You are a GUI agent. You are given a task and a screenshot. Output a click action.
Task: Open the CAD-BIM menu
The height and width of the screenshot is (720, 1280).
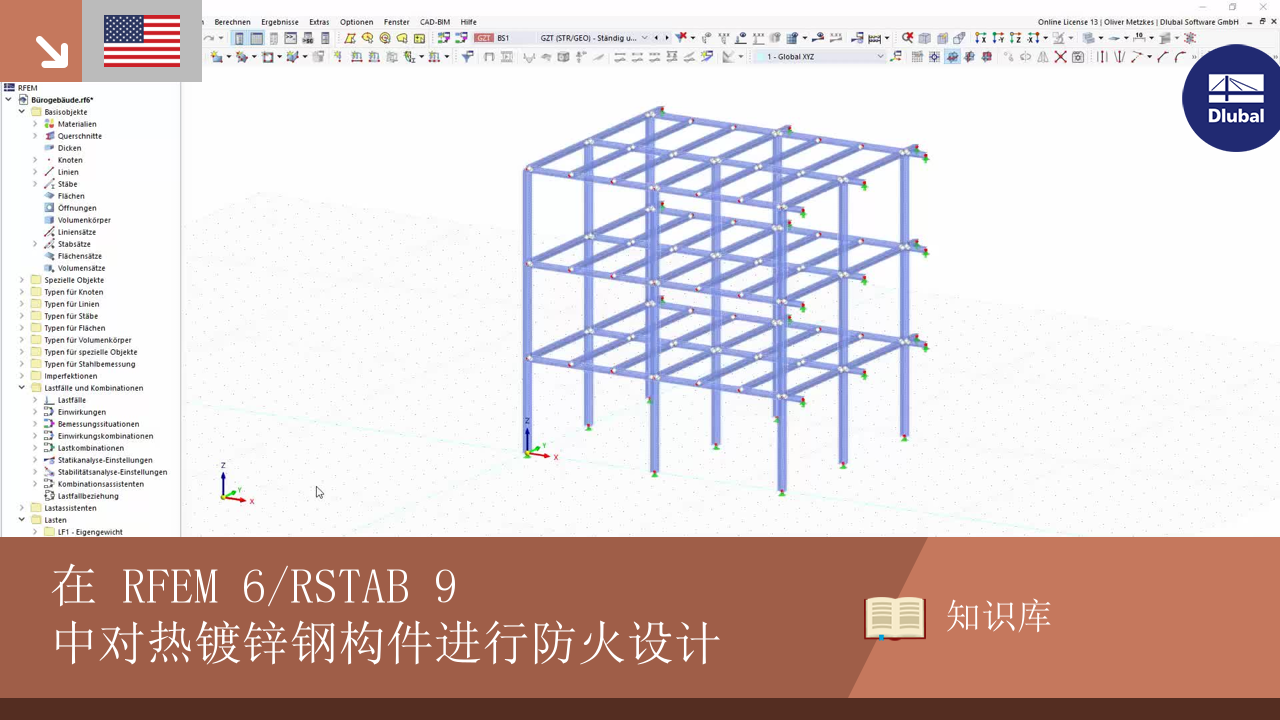(435, 22)
